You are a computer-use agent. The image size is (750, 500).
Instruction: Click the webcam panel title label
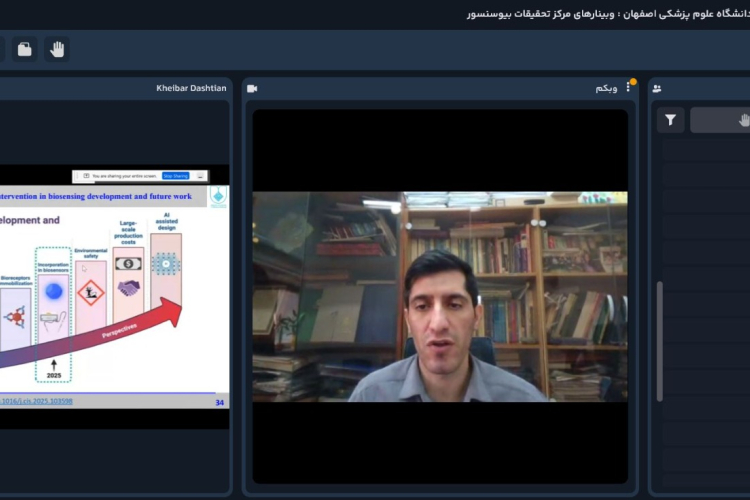606,88
